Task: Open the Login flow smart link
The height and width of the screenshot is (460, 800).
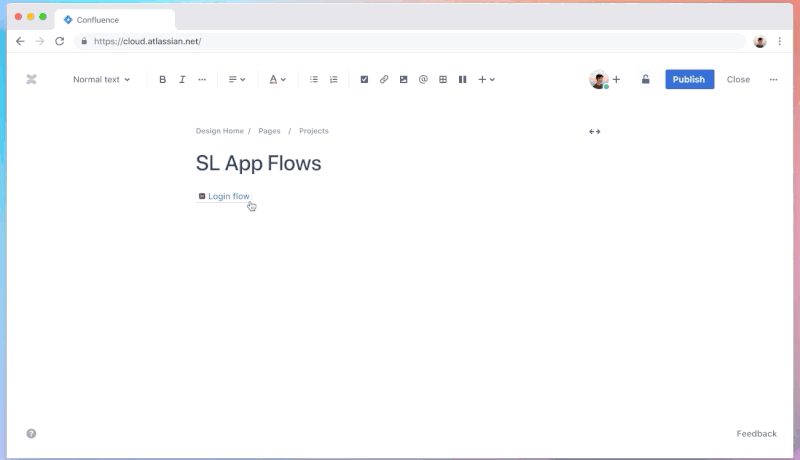Action: coord(224,196)
